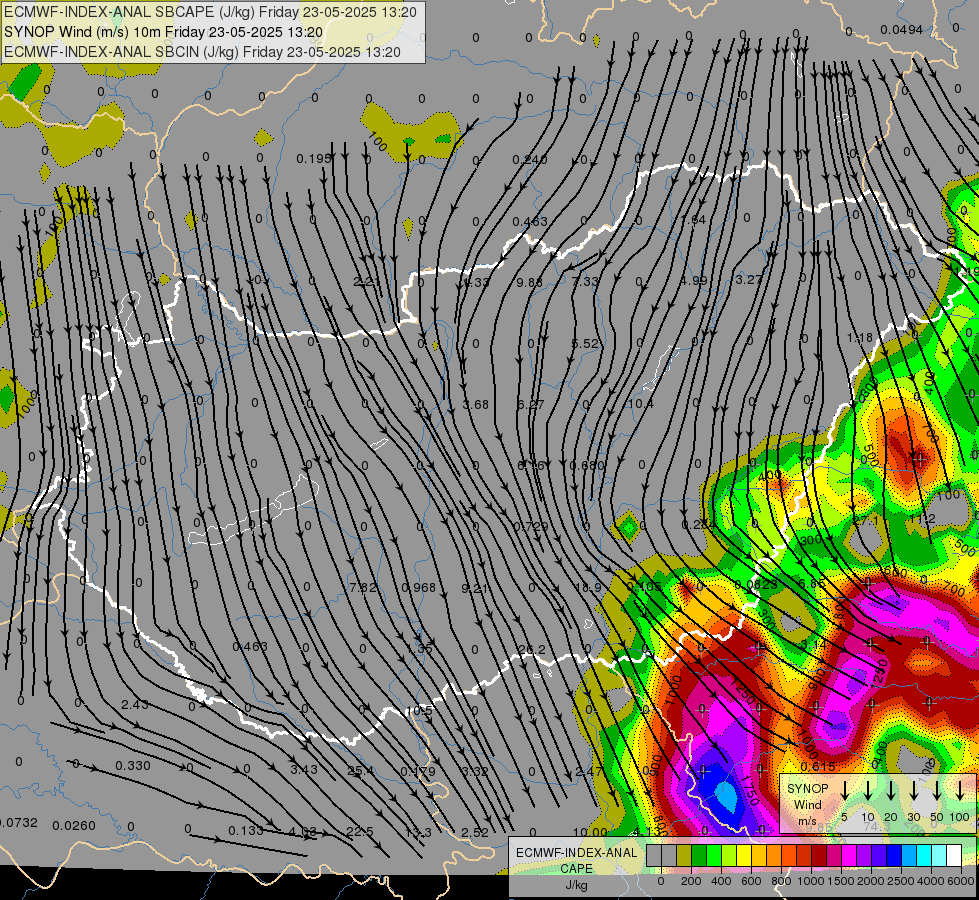Pick the dark red swatch above 1000 tick
This screenshot has height=900, width=979.
point(819,856)
